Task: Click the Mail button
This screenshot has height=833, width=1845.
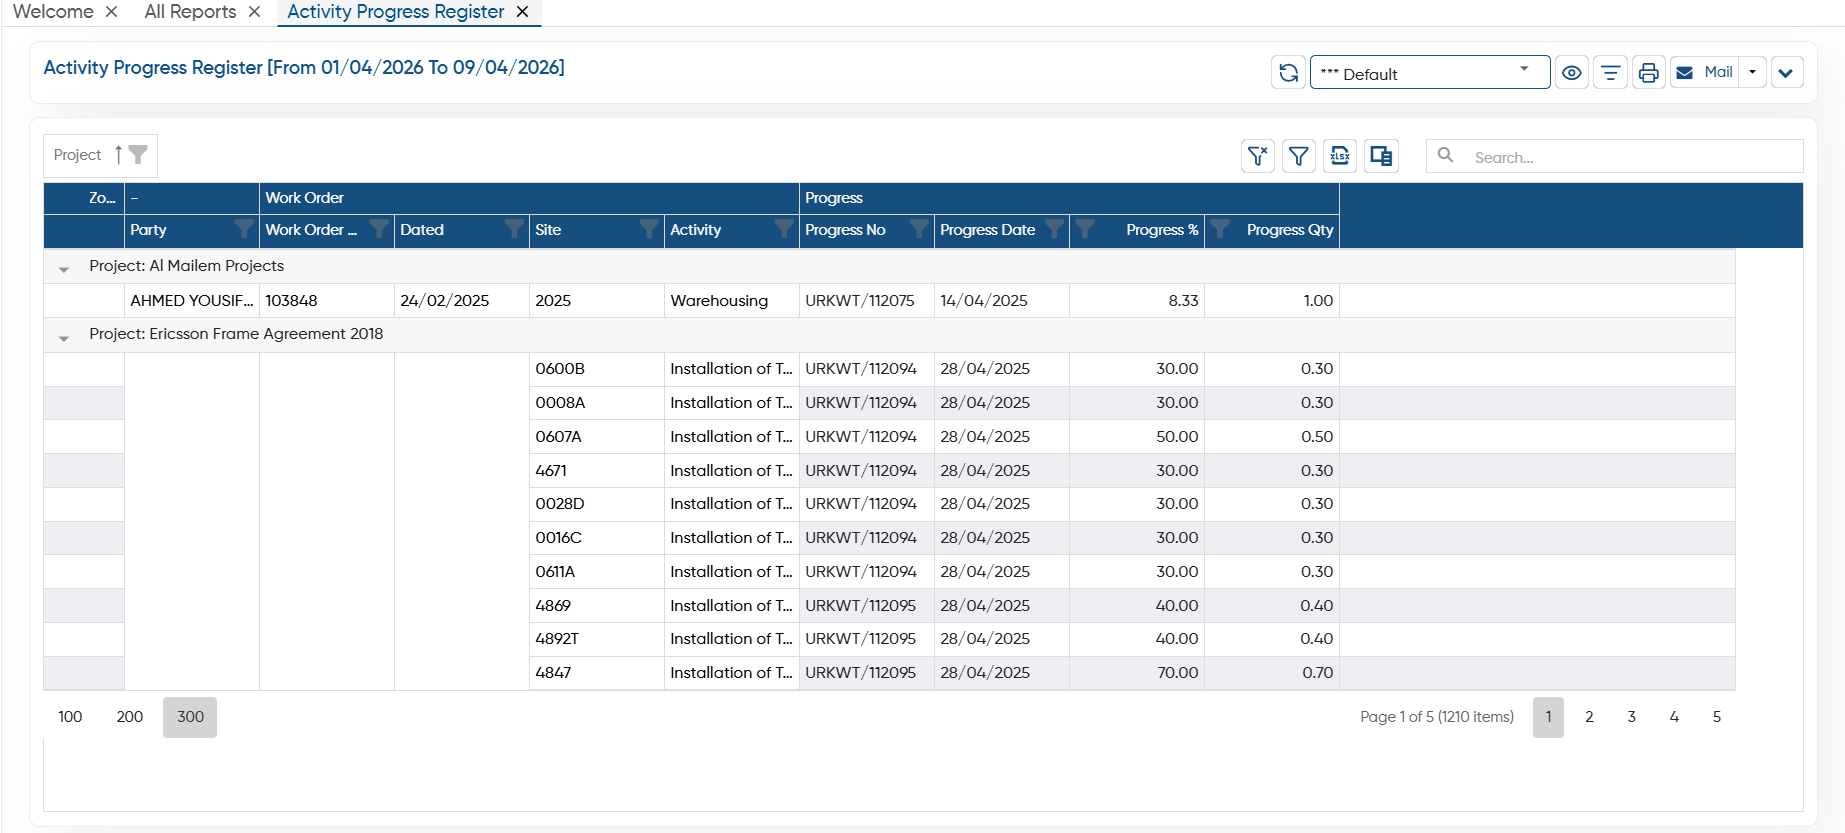Action: click(1705, 72)
